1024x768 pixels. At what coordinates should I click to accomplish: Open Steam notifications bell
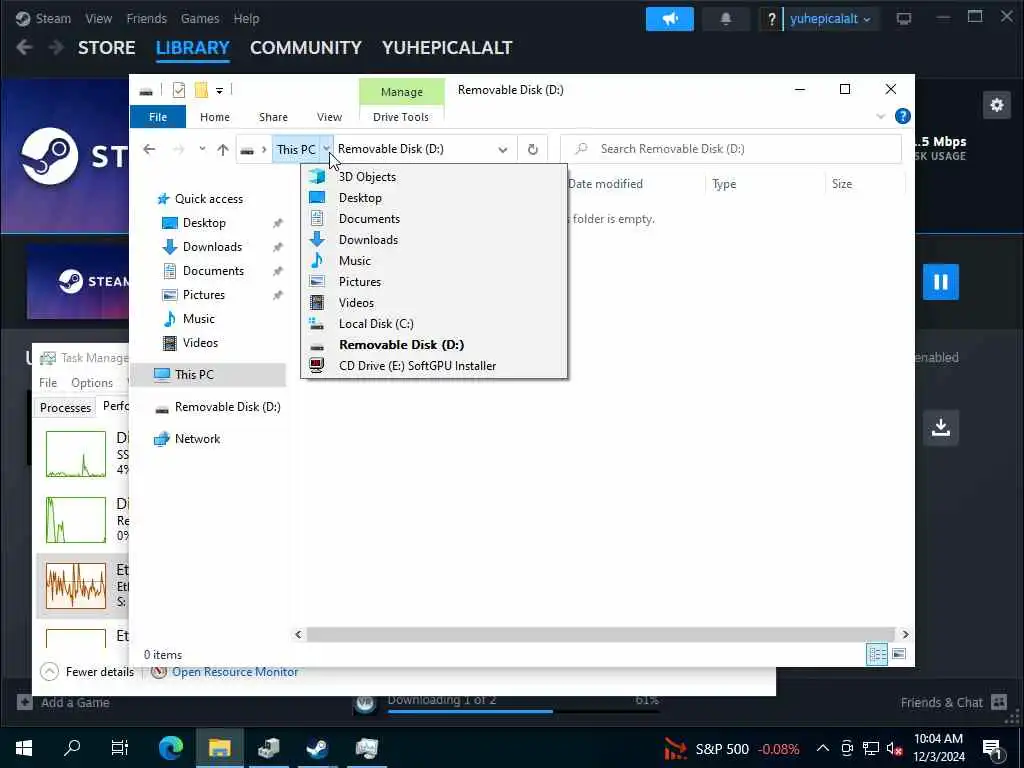point(726,19)
